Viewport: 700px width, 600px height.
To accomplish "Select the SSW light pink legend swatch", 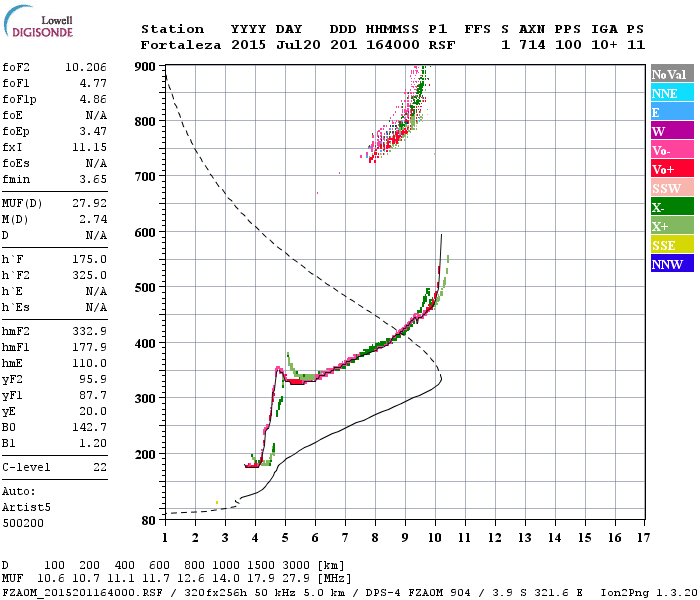I will pos(672,188).
